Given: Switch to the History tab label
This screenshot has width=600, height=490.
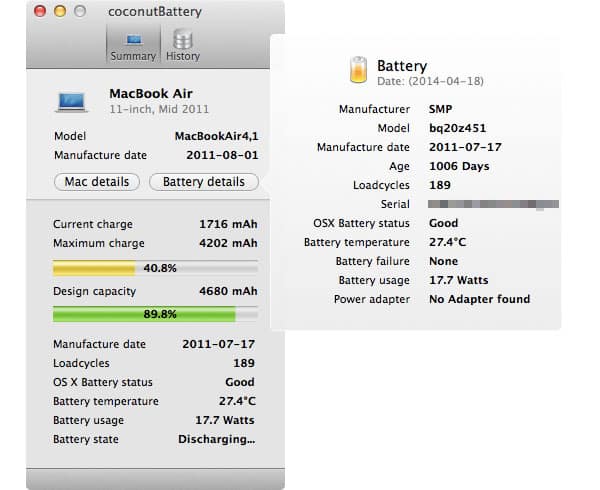Looking at the screenshot, I should [183, 57].
